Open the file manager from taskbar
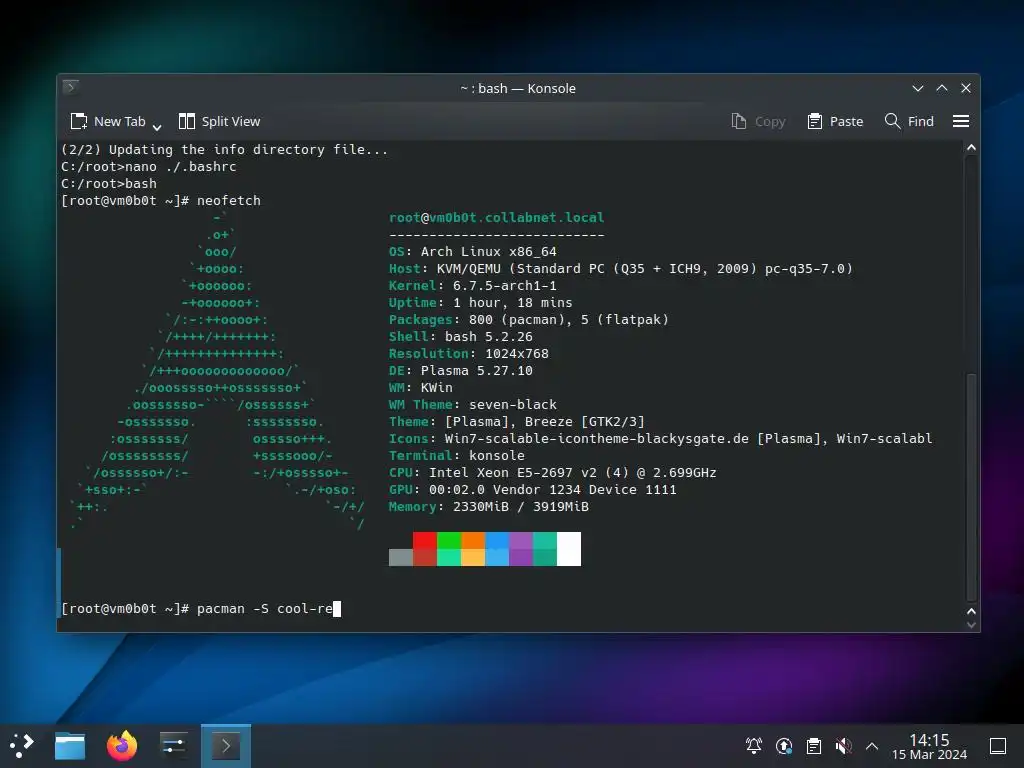This screenshot has height=768, width=1024. tap(70, 745)
